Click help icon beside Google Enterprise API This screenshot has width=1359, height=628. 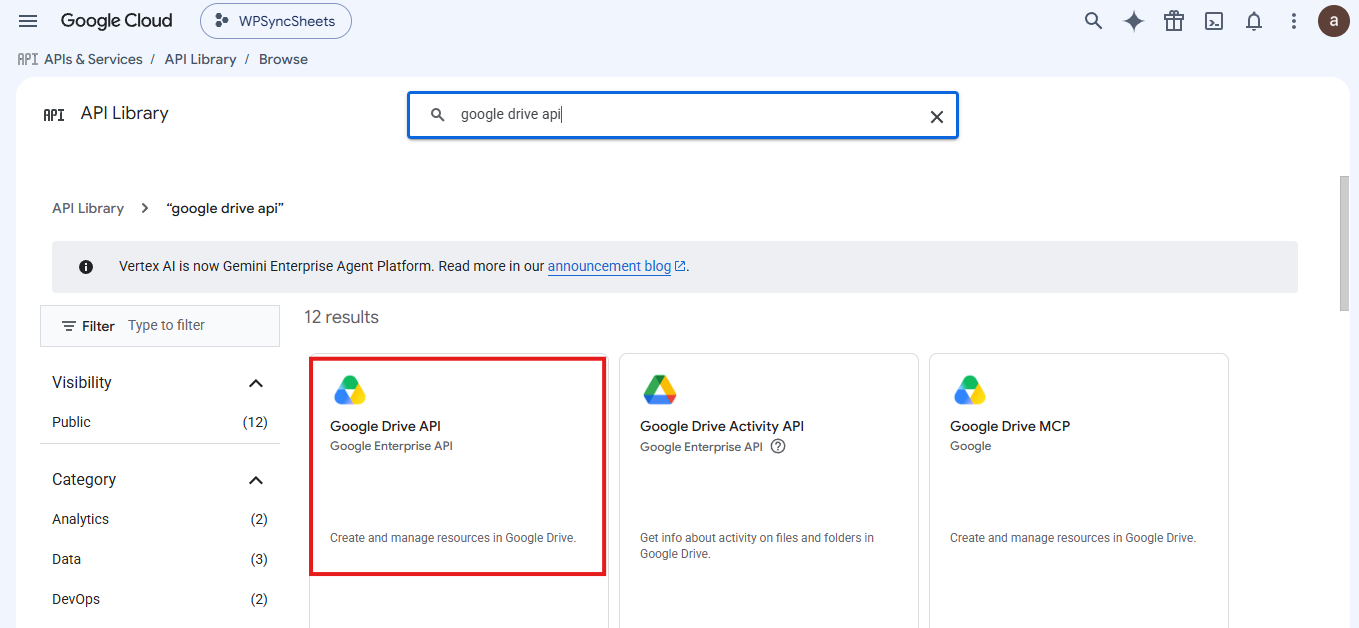coord(778,446)
